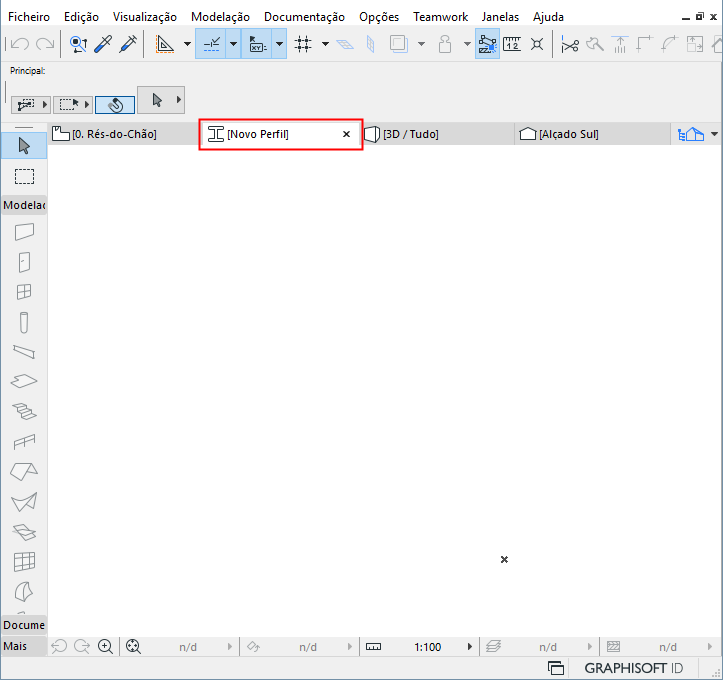Select the Slab tool in the toolbox
Viewport: 723px width, 680px height.
pyautogui.click(x=24, y=381)
